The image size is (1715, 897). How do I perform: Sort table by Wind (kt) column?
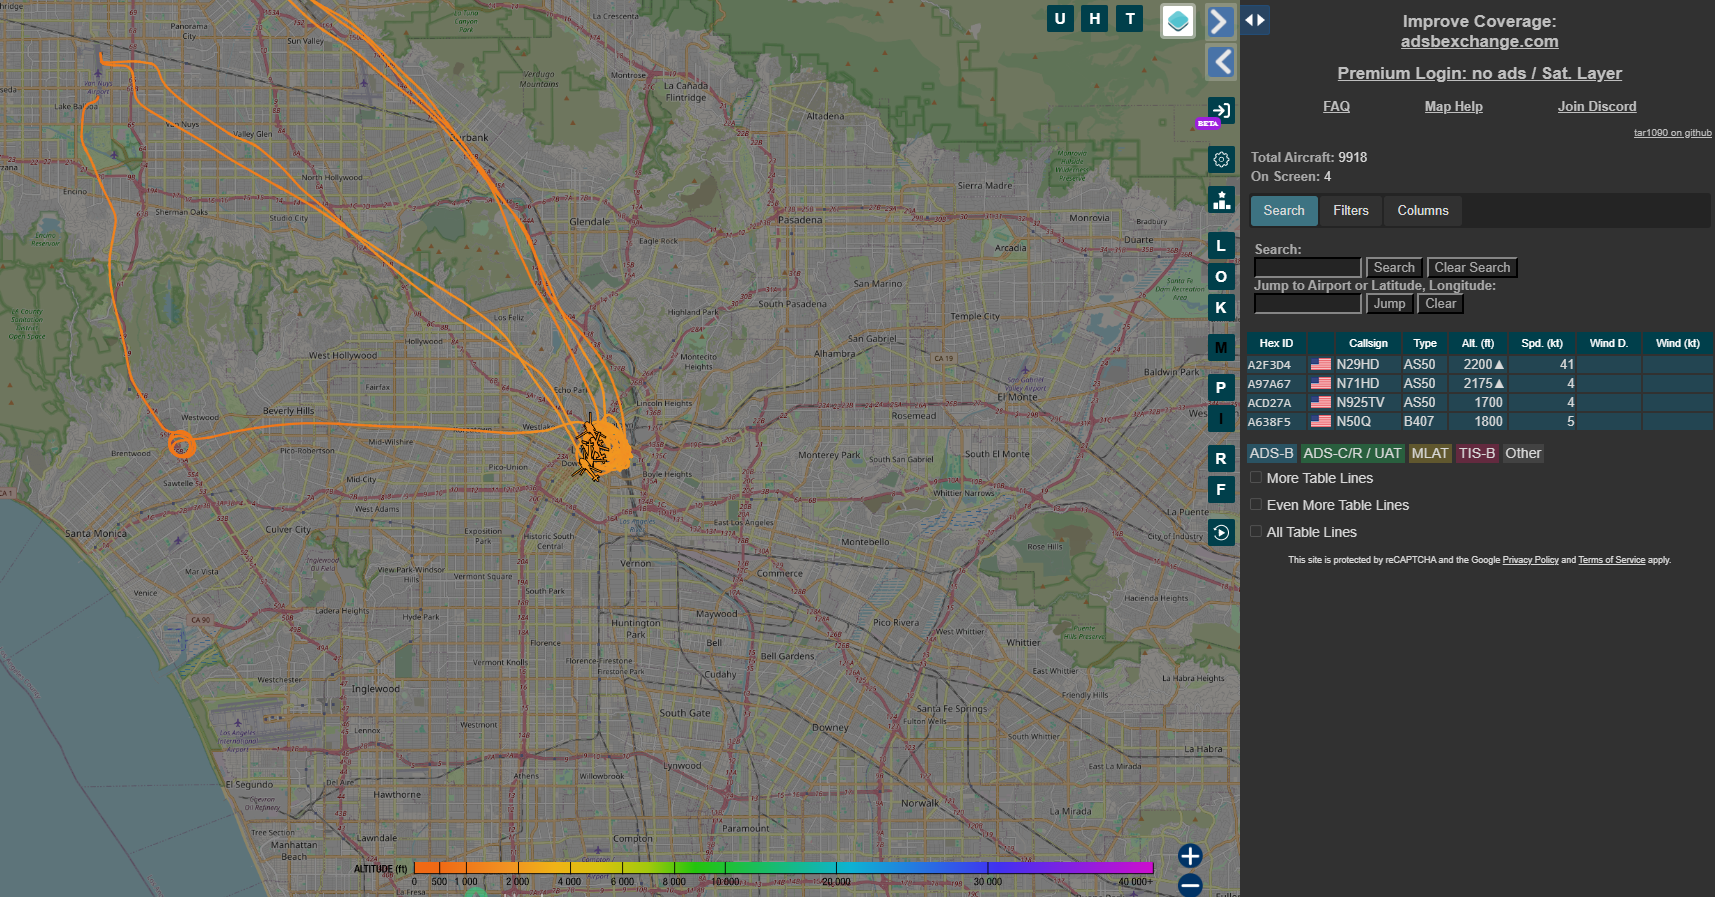pyautogui.click(x=1677, y=343)
